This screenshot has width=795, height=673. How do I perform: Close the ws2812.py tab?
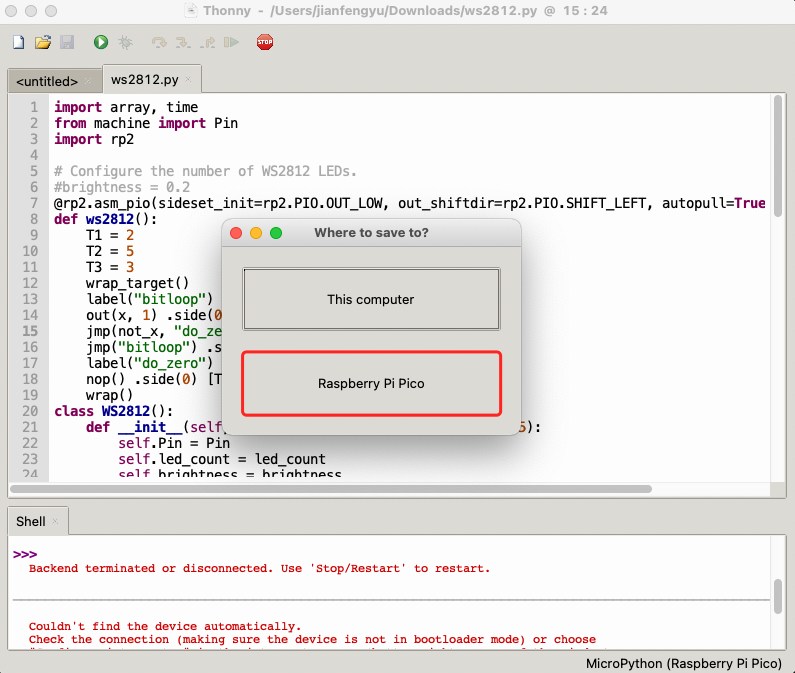[x=188, y=79]
